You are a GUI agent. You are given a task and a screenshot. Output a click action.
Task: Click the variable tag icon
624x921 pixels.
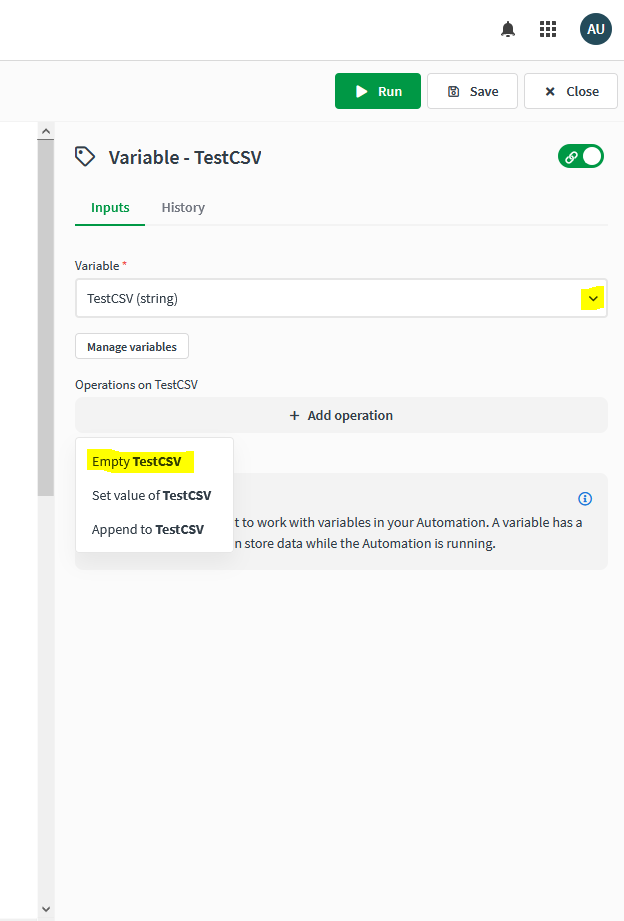[x=86, y=157]
